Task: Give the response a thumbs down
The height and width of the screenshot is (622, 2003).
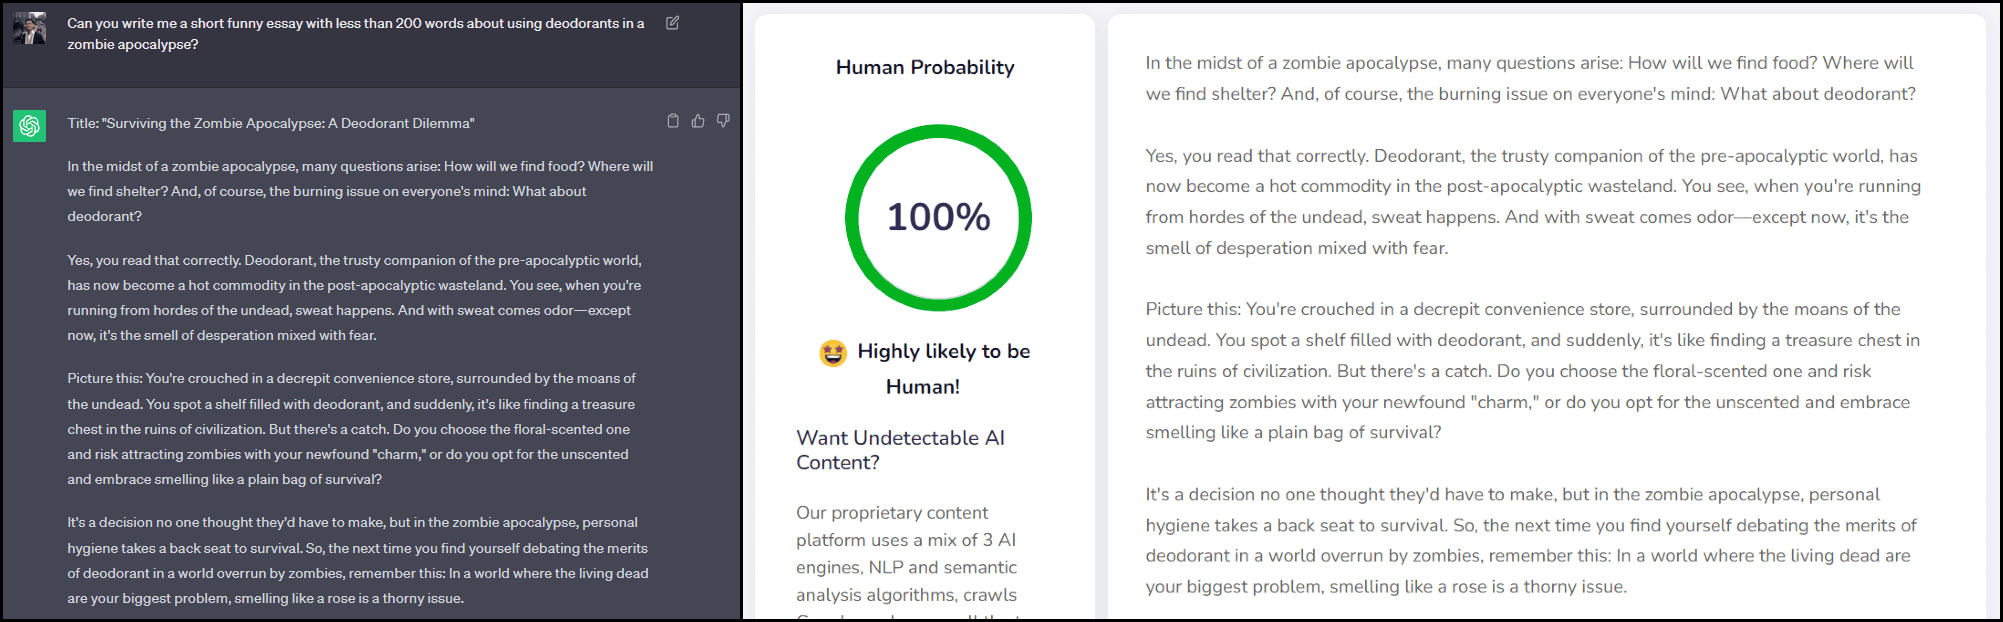Action: click(x=723, y=121)
